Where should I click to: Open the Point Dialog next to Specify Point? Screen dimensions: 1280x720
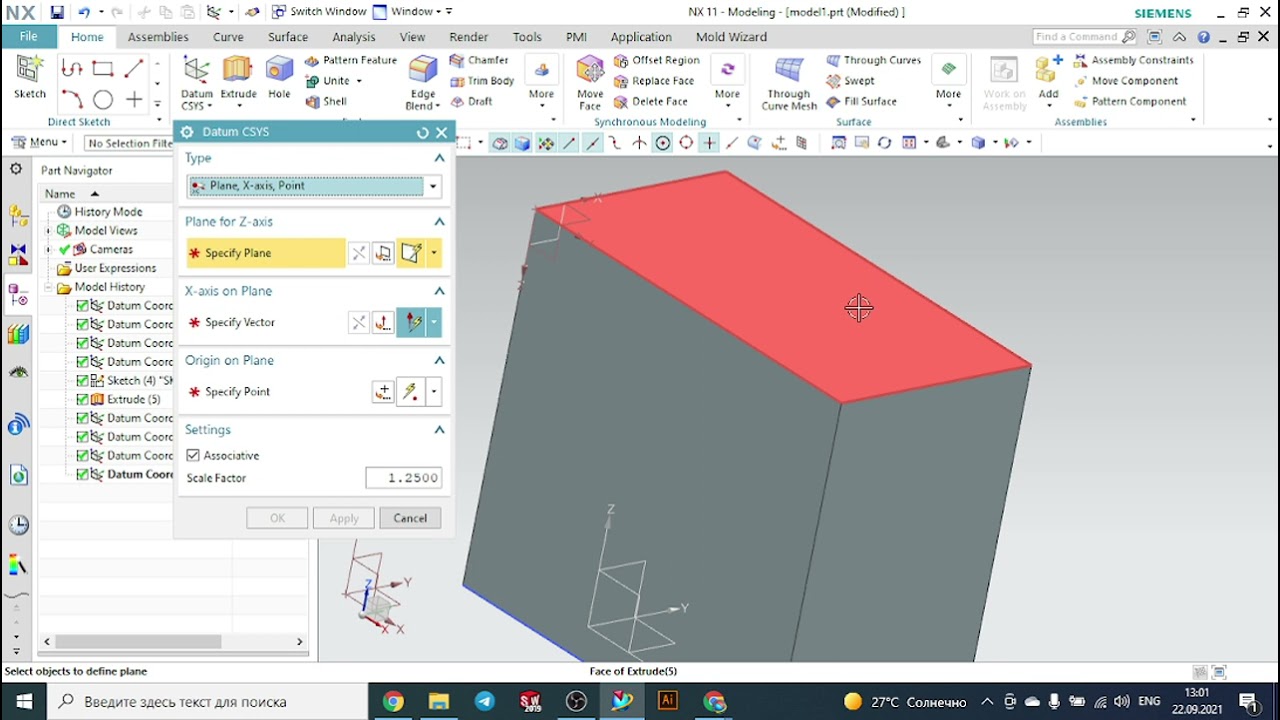[383, 392]
